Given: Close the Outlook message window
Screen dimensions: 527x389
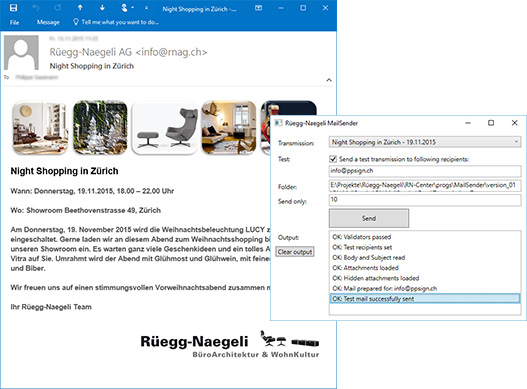Looking at the screenshot, I should [x=325, y=8].
